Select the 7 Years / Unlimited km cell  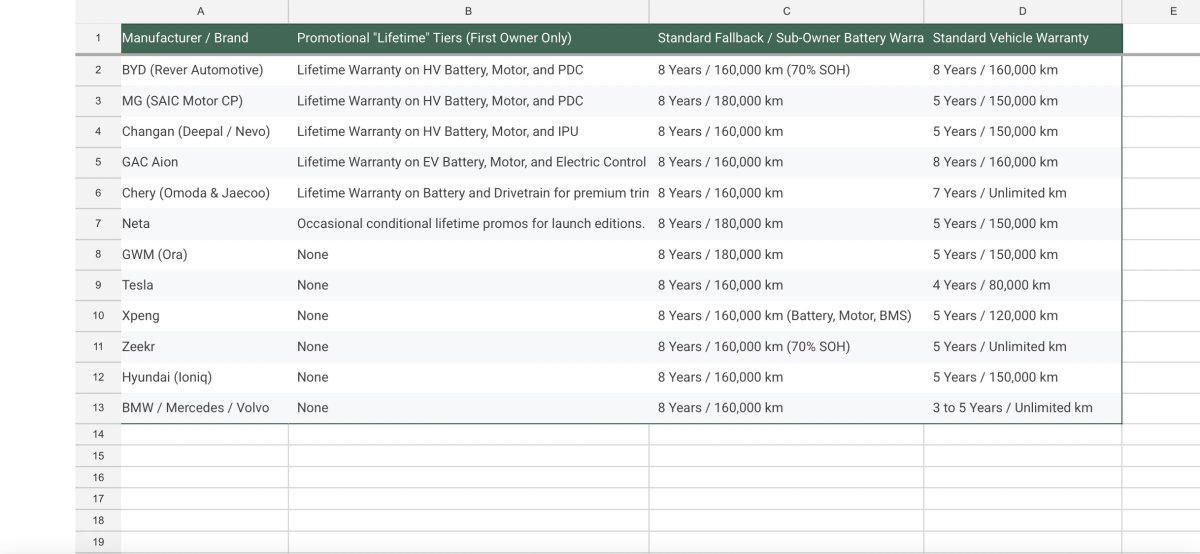[1022, 193]
